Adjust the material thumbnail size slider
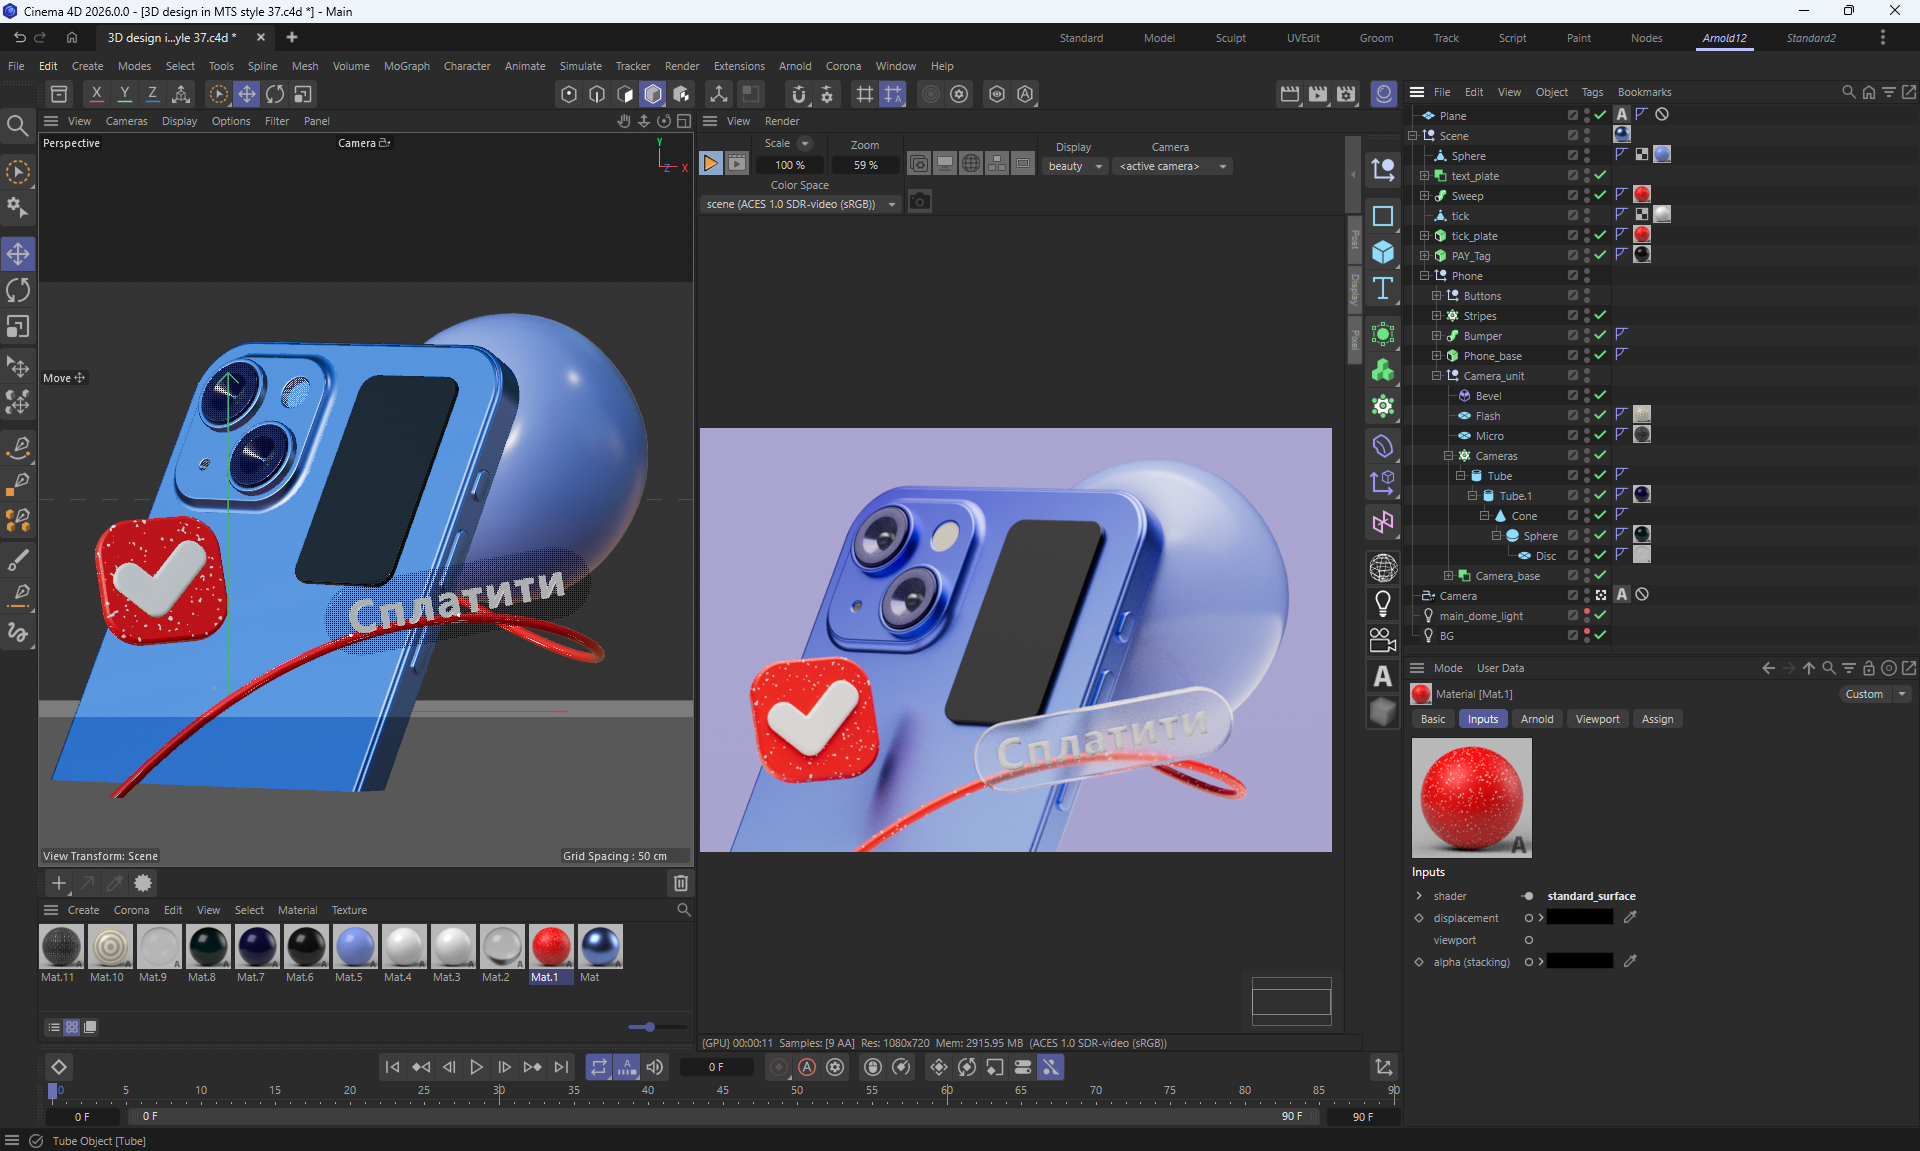Viewport: 1920px width, 1151px height. point(649,1027)
